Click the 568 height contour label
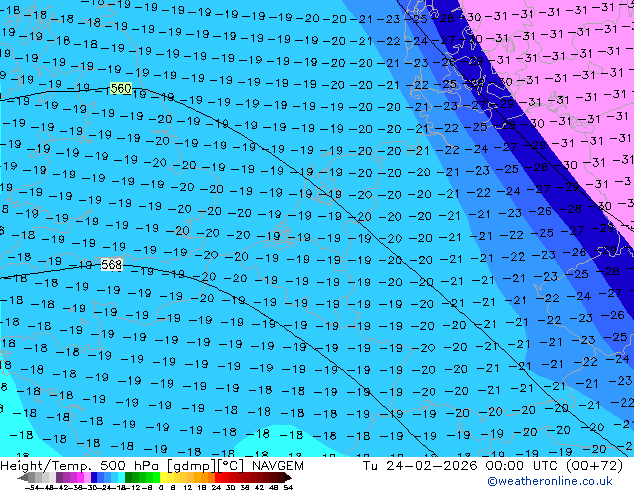The height and width of the screenshot is (490, 634). tap(111, 265)
